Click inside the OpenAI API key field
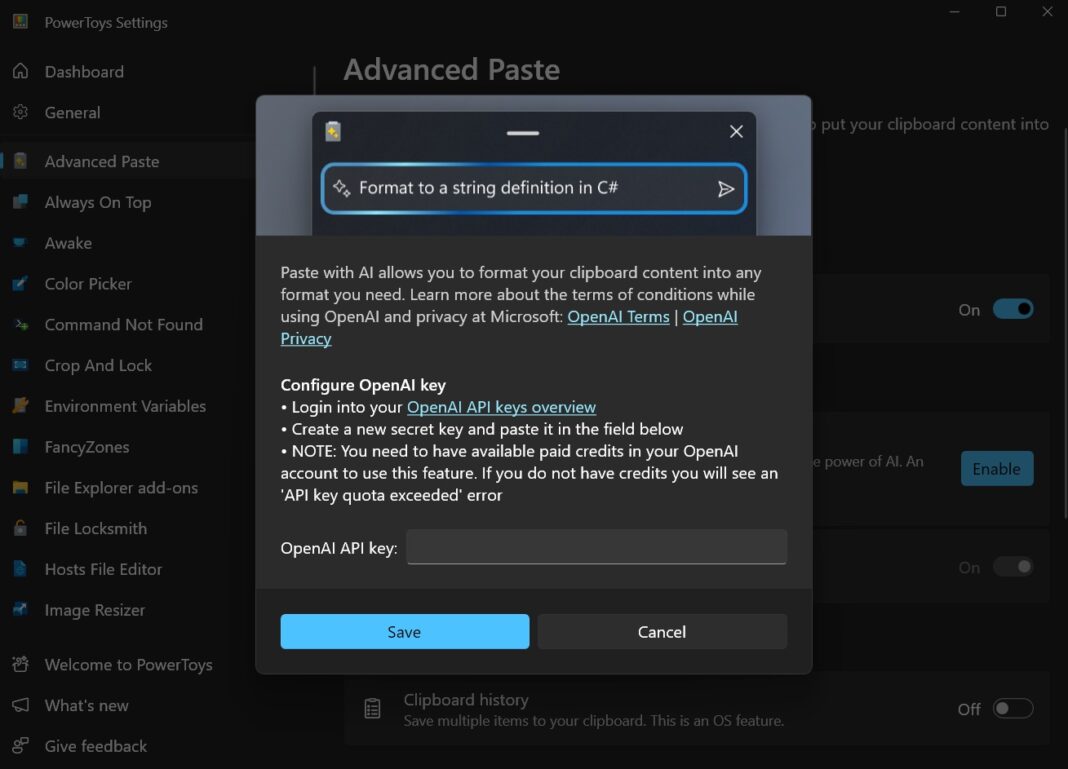The image size is (1068, 769). [596, 547]
